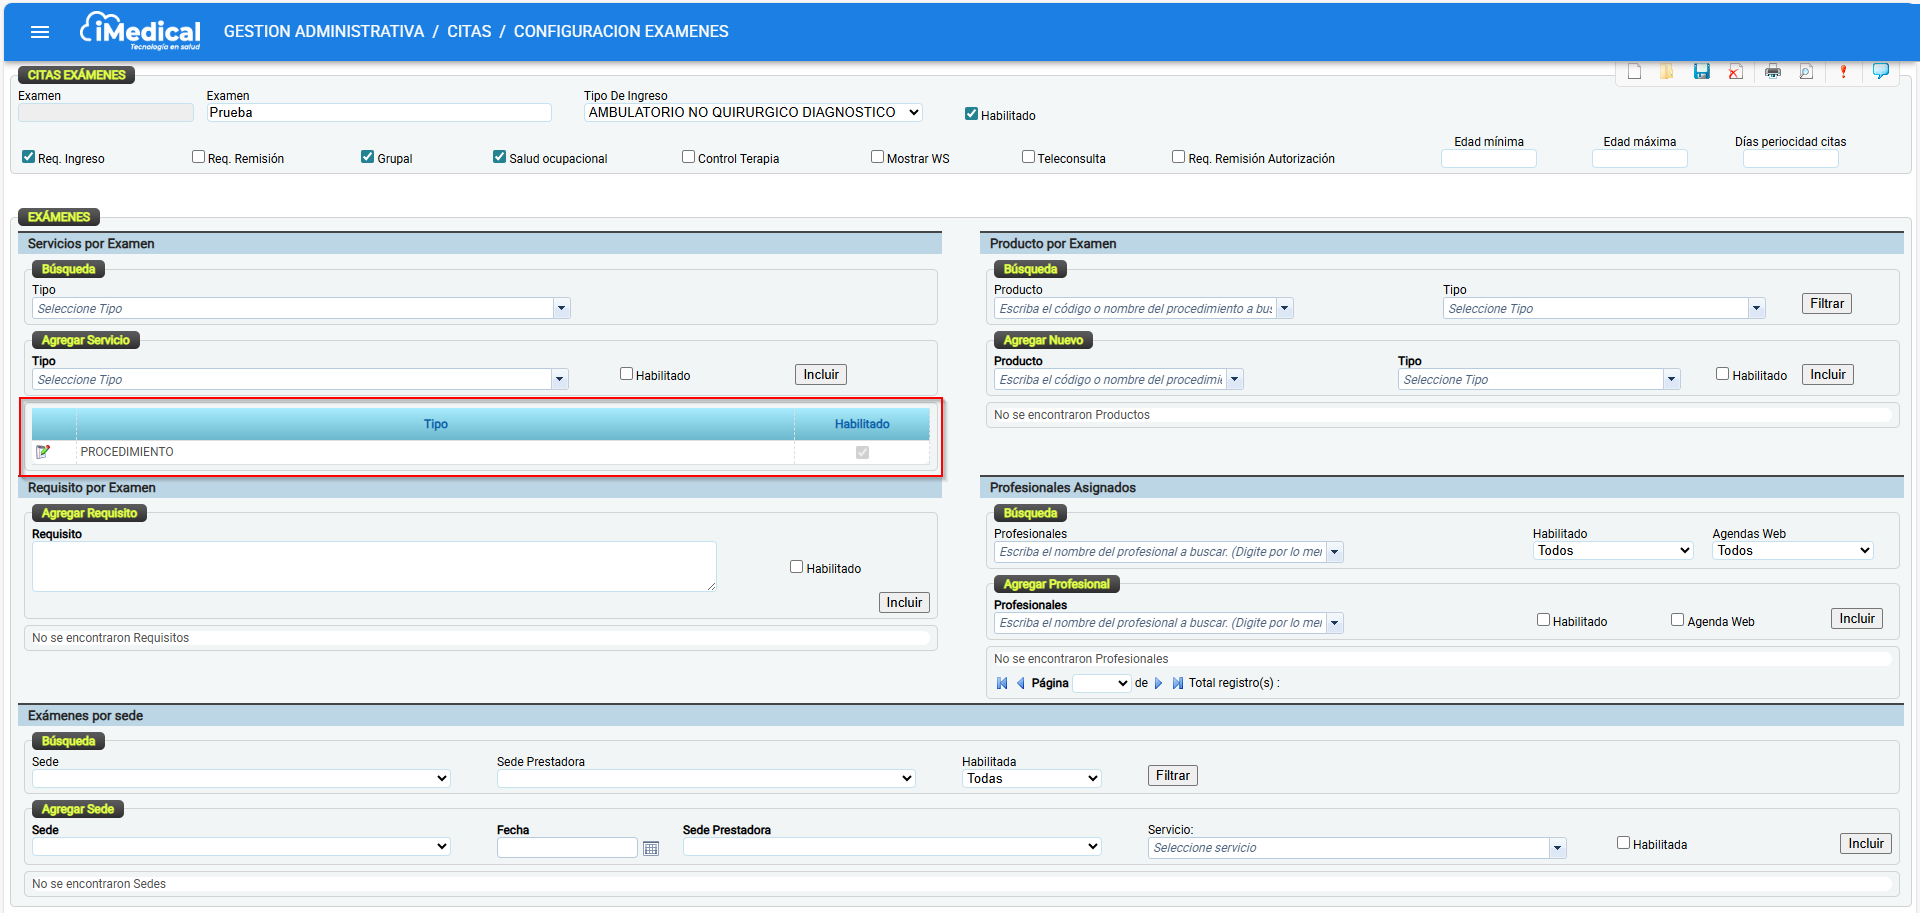This screenshot has width=1920, height=913.
Task: Click Filtrar in Producto por Examen
Action: (1826, 304)
